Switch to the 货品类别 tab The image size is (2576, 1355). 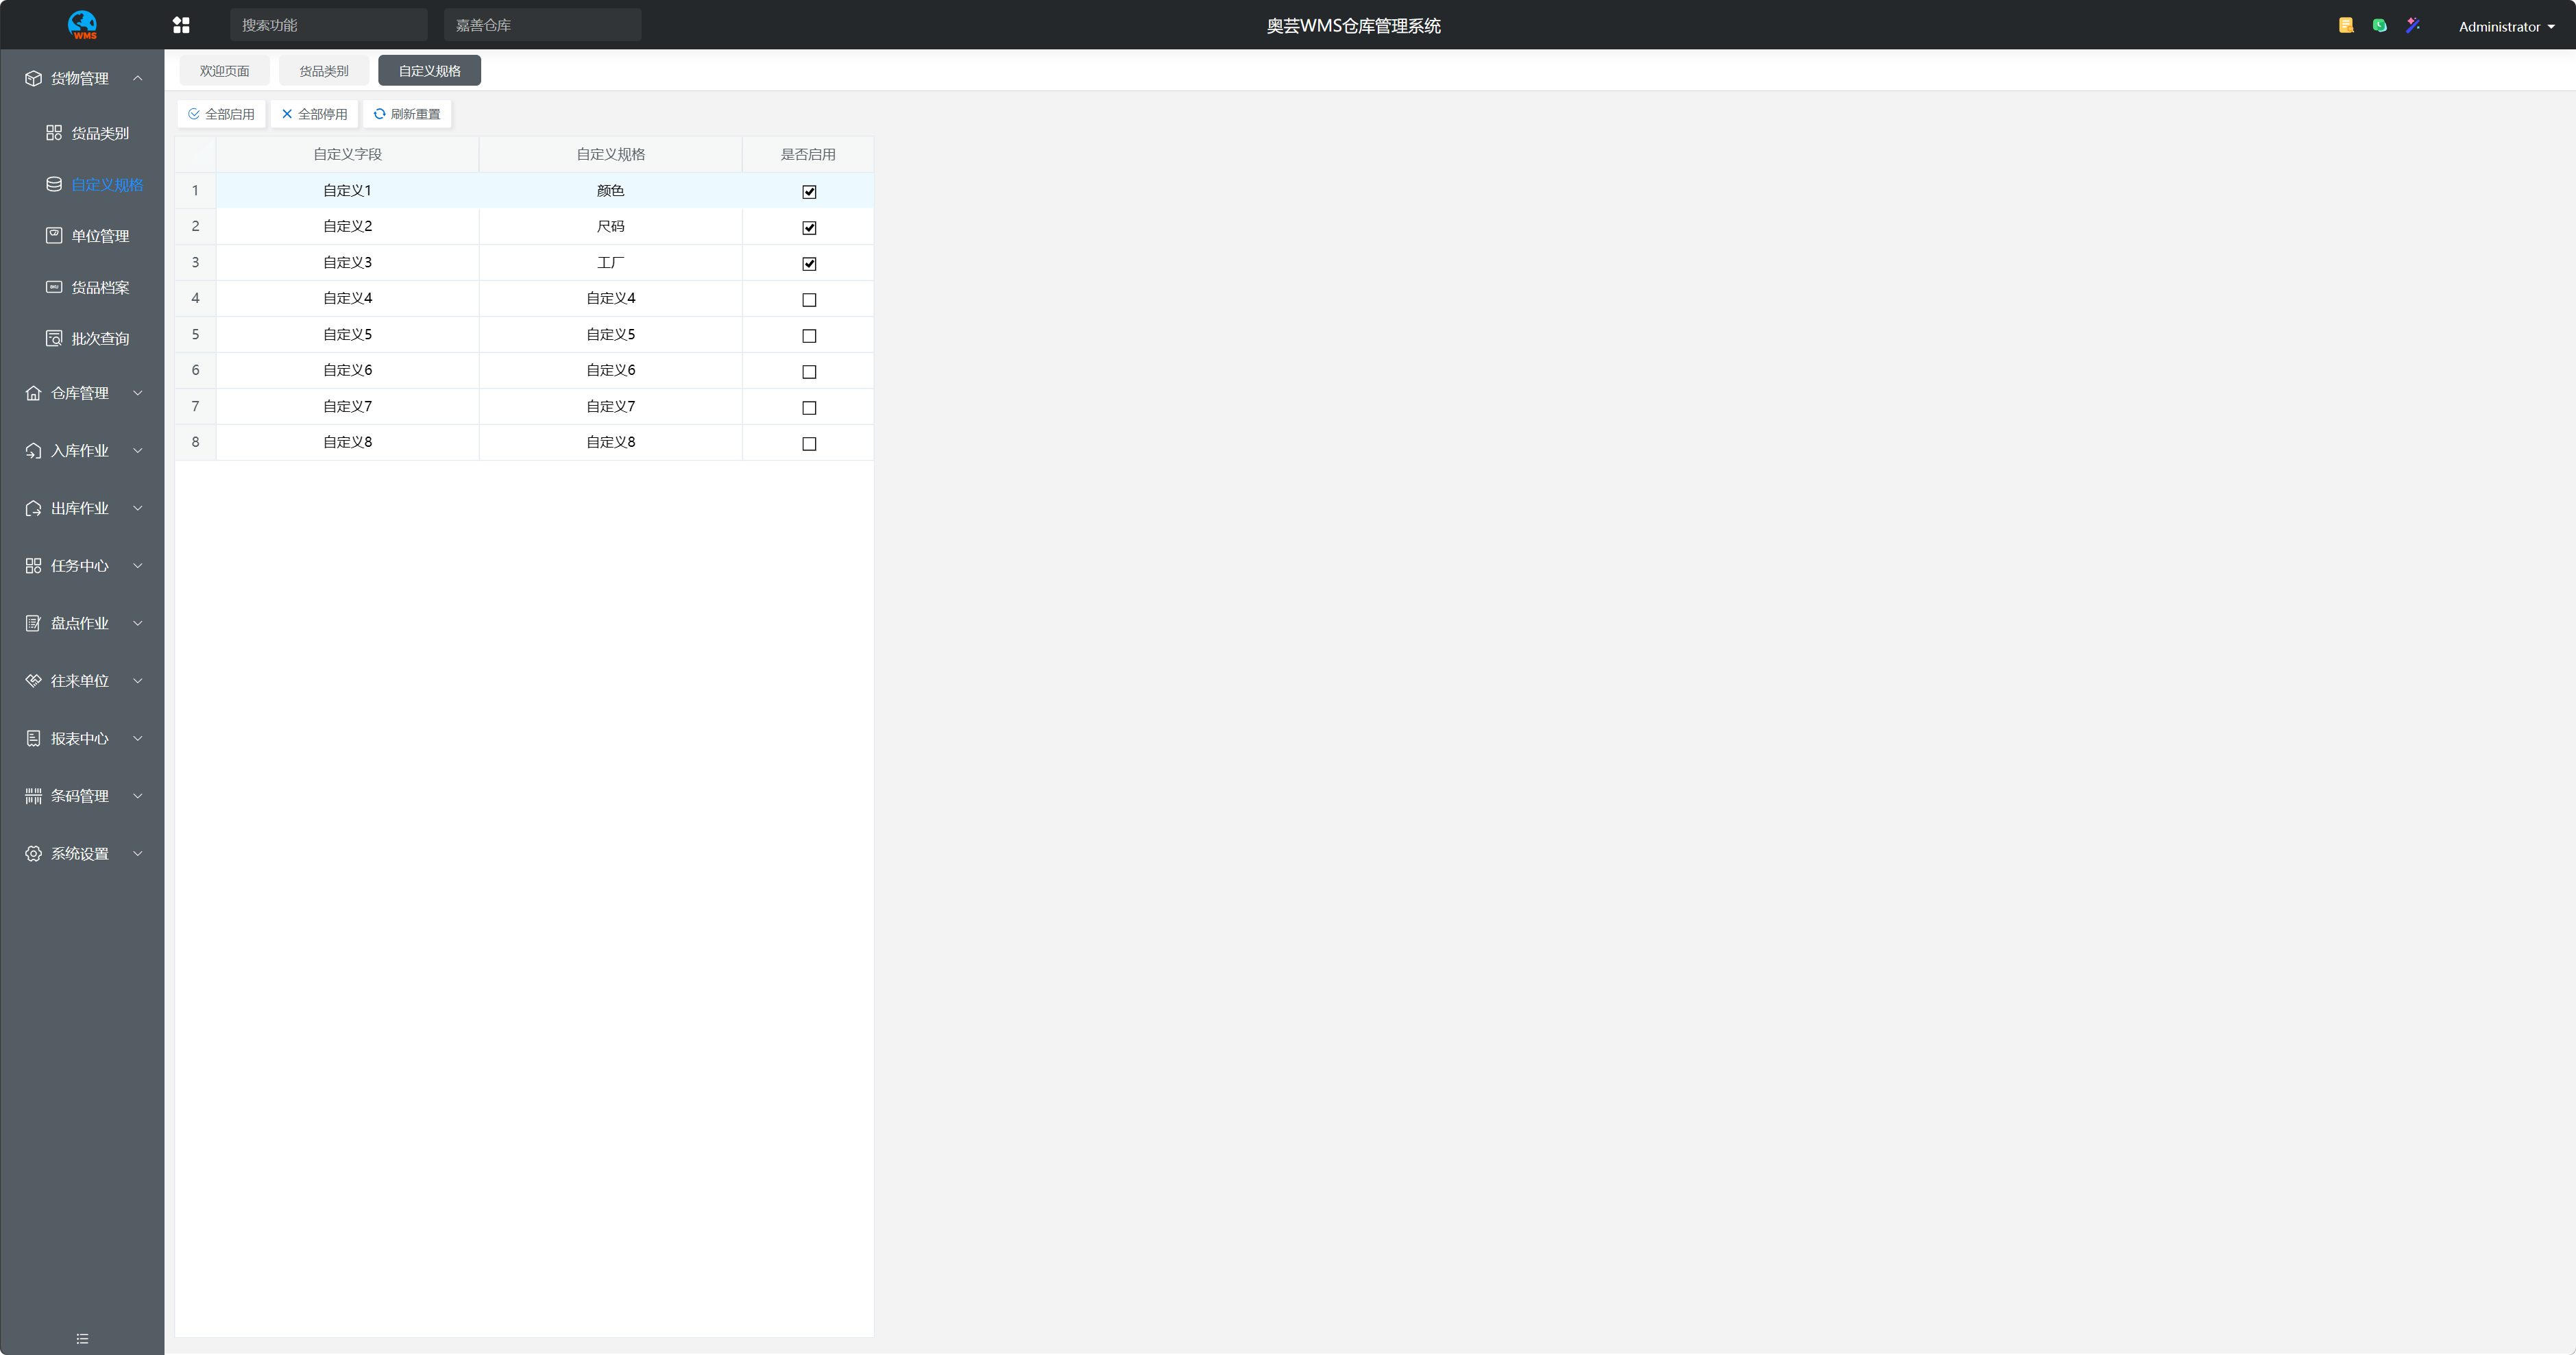323,71
